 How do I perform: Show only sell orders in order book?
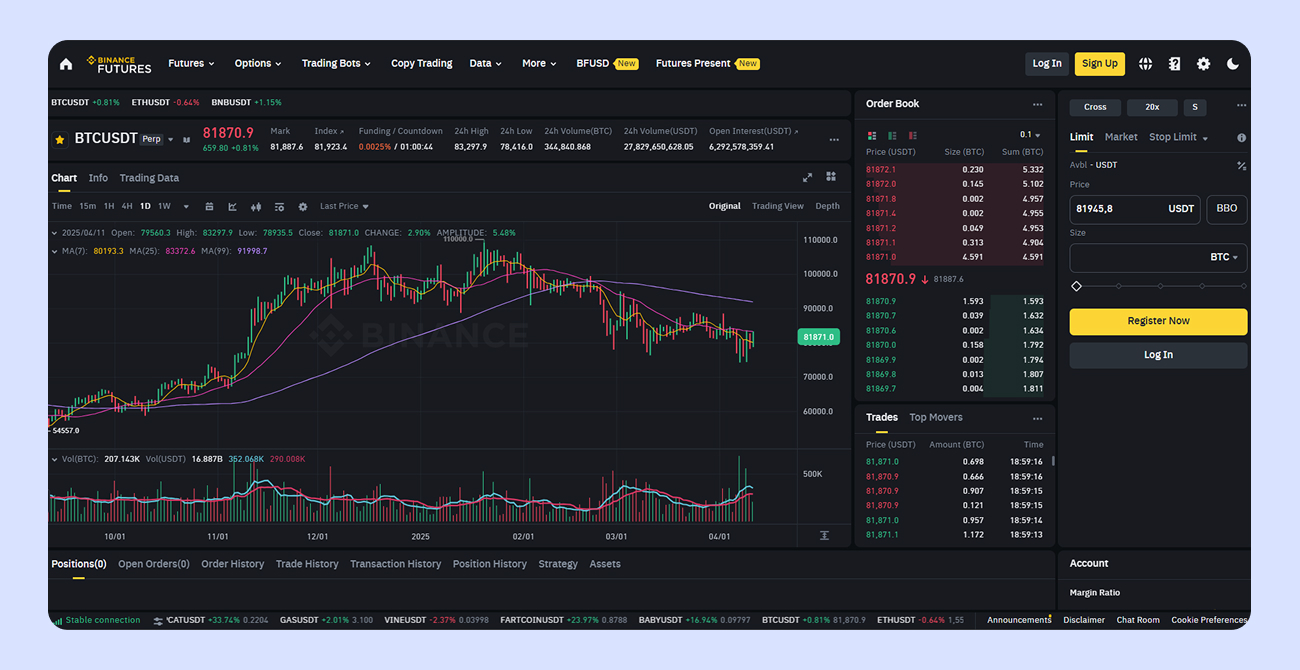912,135
